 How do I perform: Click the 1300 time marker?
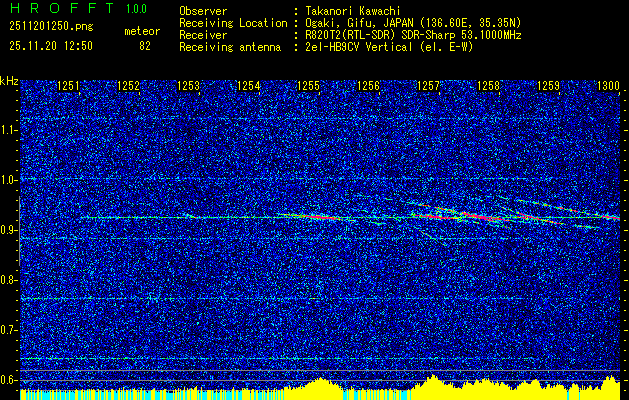[608, 85]
